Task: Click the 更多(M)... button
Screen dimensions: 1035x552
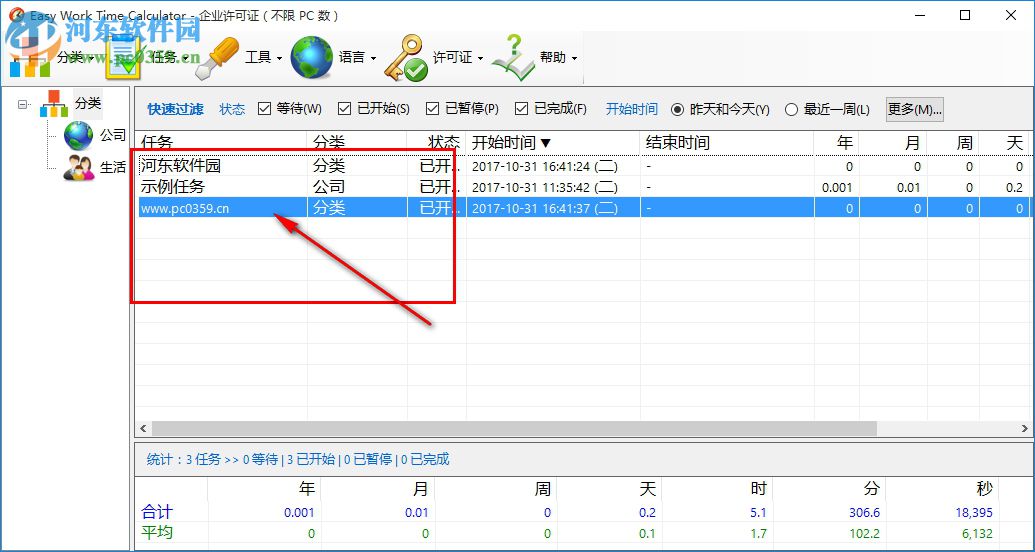Action: tap(914, 109)
